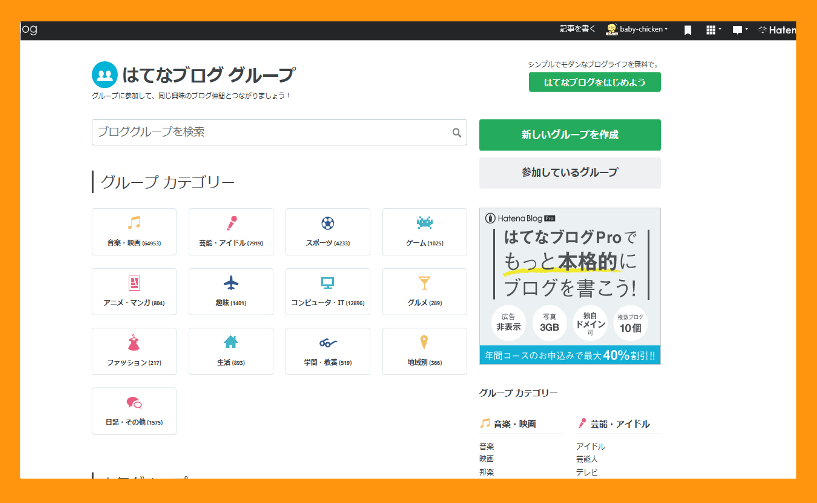Click 記事を書く in the top bar

tap(577, 29)
